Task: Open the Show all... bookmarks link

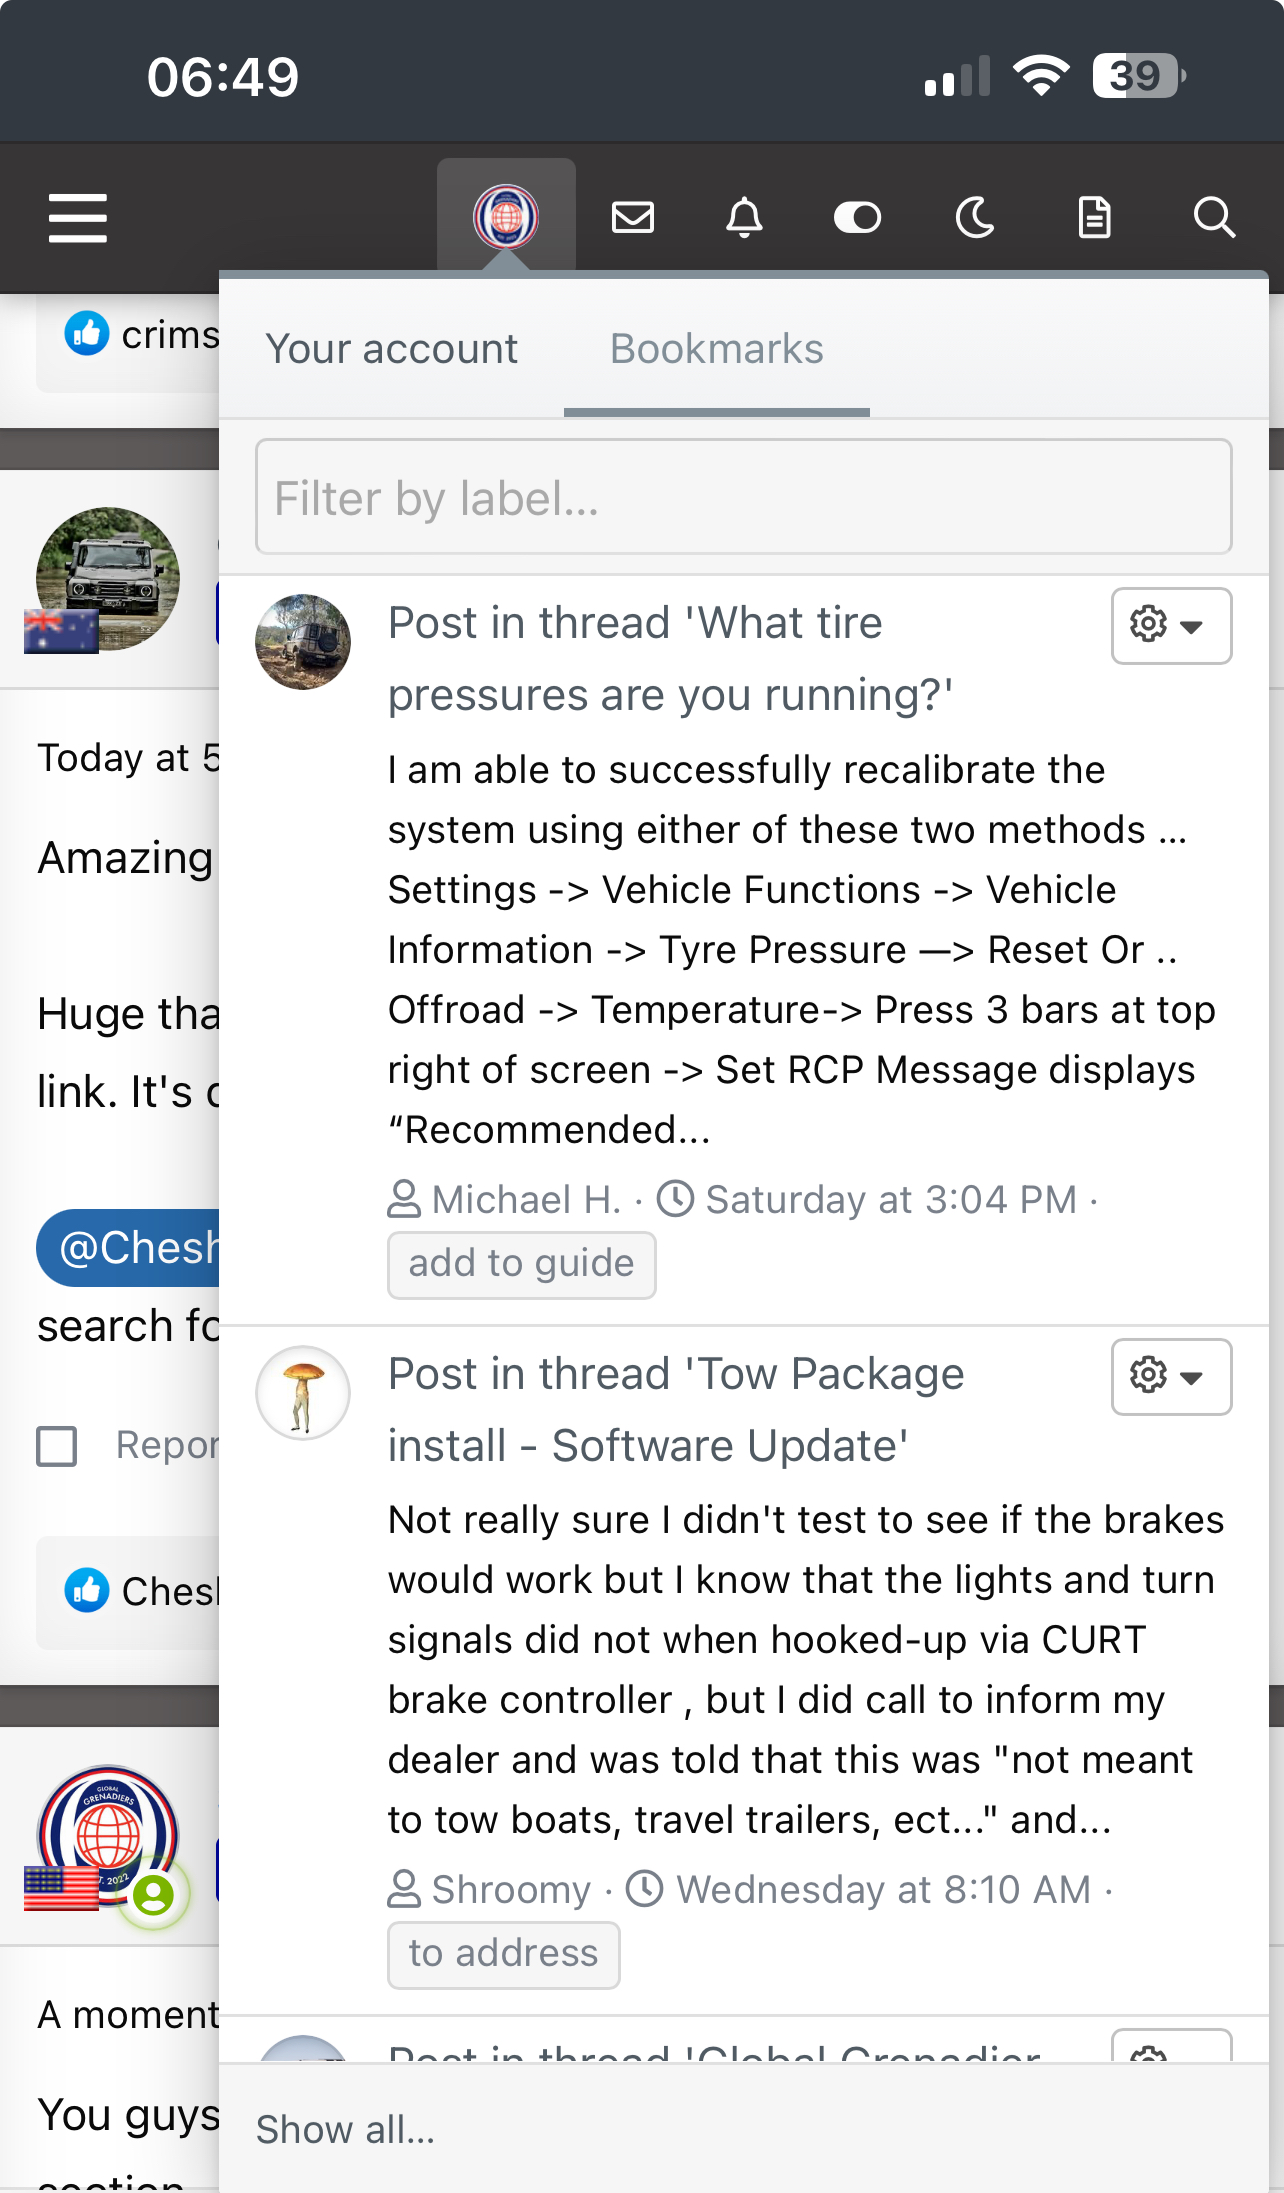Action: click(x=345, y=2129)
